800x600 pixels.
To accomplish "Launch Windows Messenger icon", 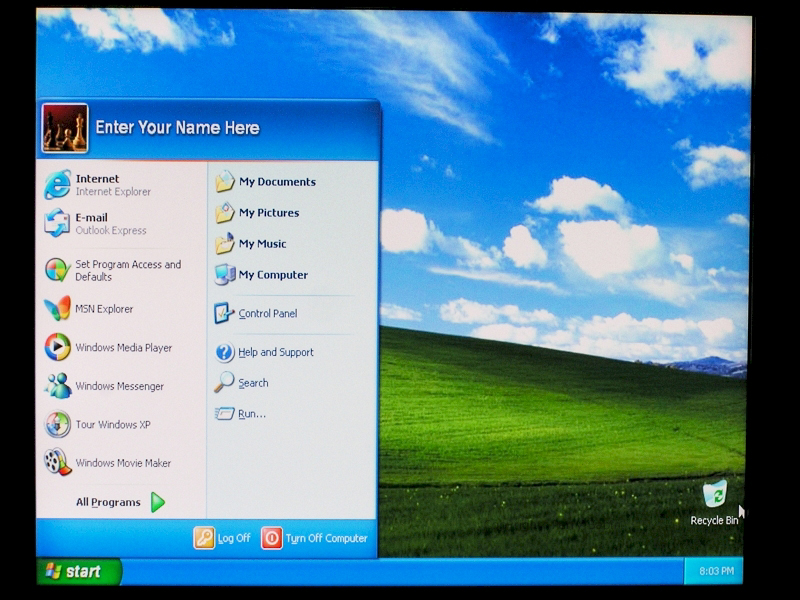I will (57, 386).
